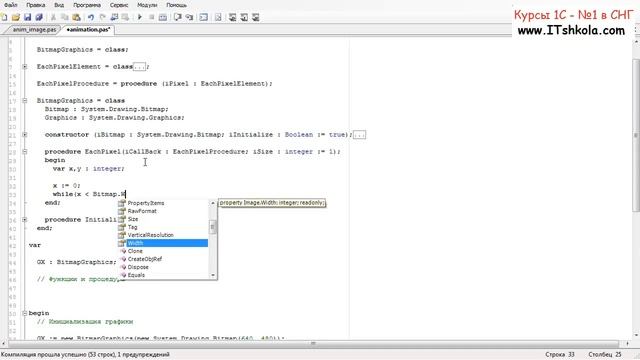Expand the folded Initialize procedure

tap(25, 220)
